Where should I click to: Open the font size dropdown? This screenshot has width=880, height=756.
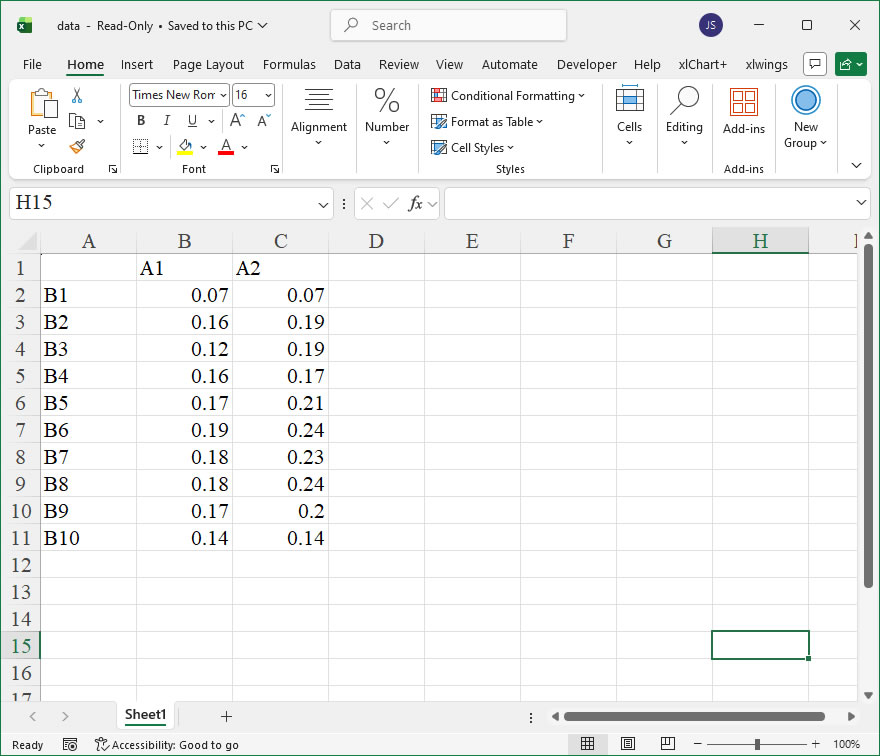point(268,95)
